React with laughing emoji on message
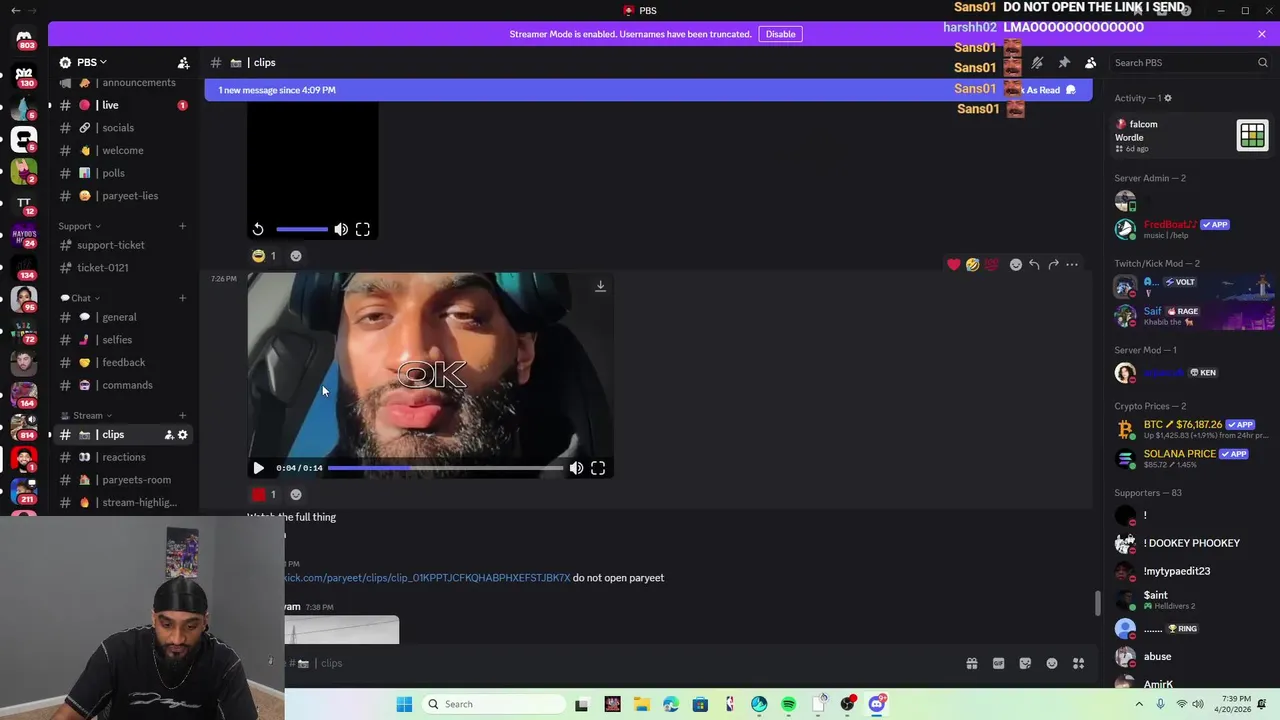 pos(972,265)
